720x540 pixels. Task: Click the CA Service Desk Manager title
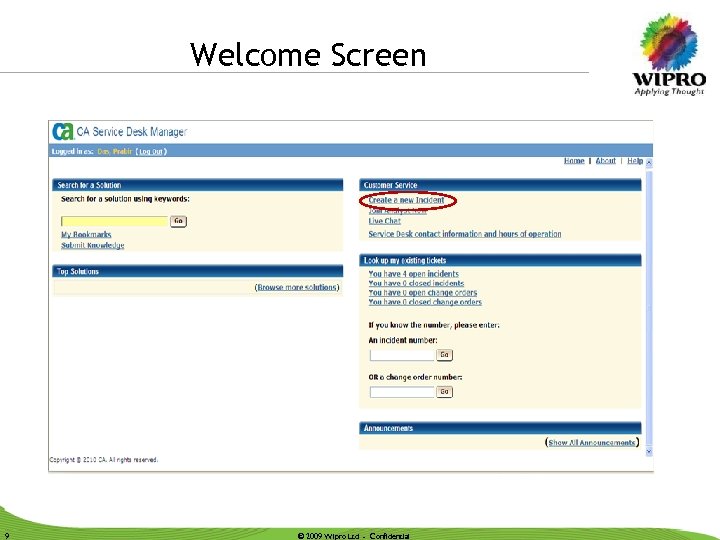(132, 132)
